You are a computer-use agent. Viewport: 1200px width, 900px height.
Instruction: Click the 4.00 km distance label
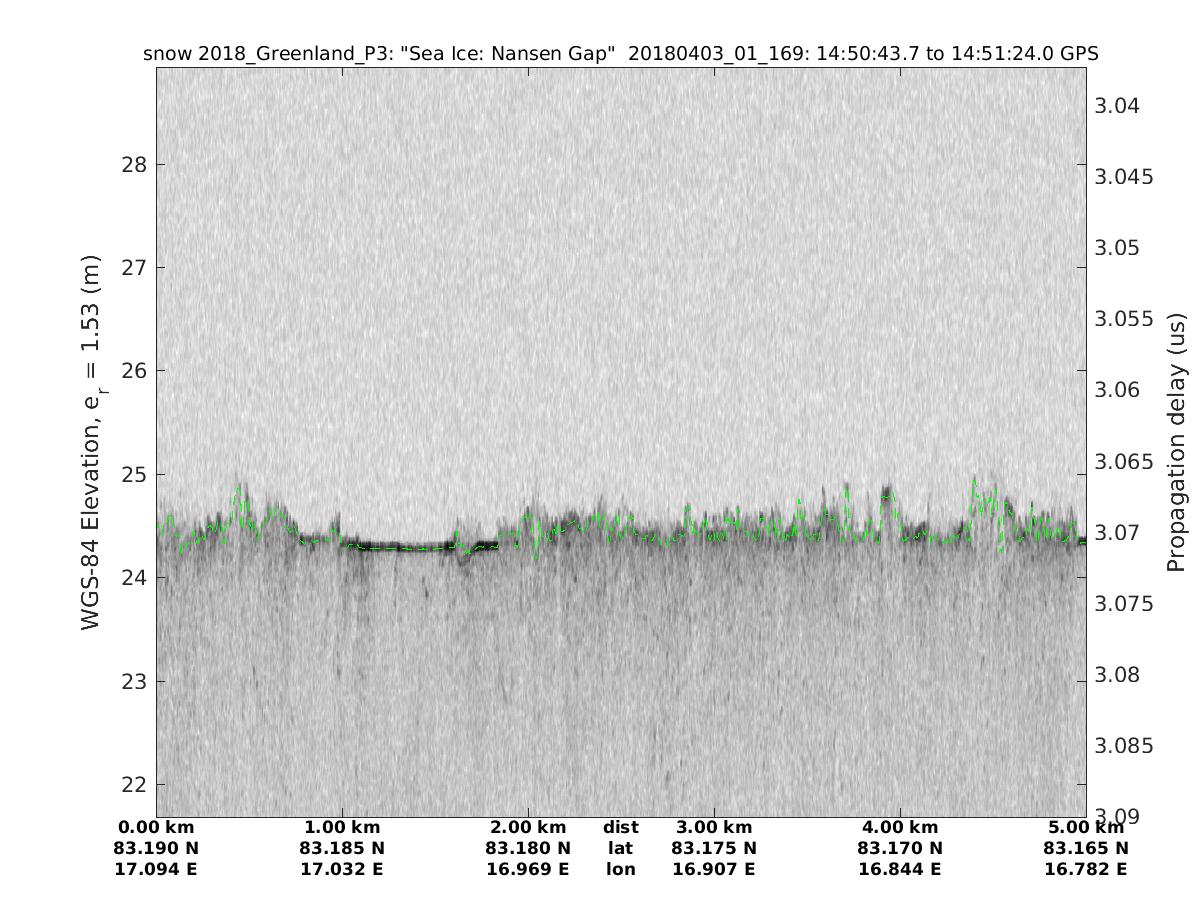pos(900,827)
